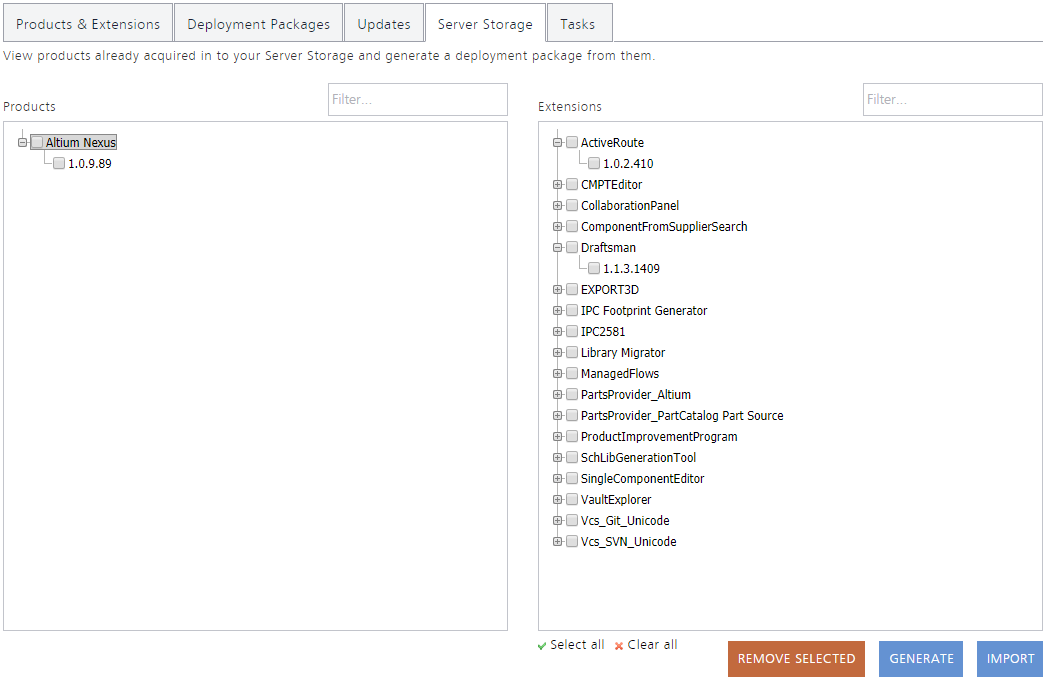Click the Generate button
The height and width of the screenshot is (682, 1047).
click(x=921, y=659)
